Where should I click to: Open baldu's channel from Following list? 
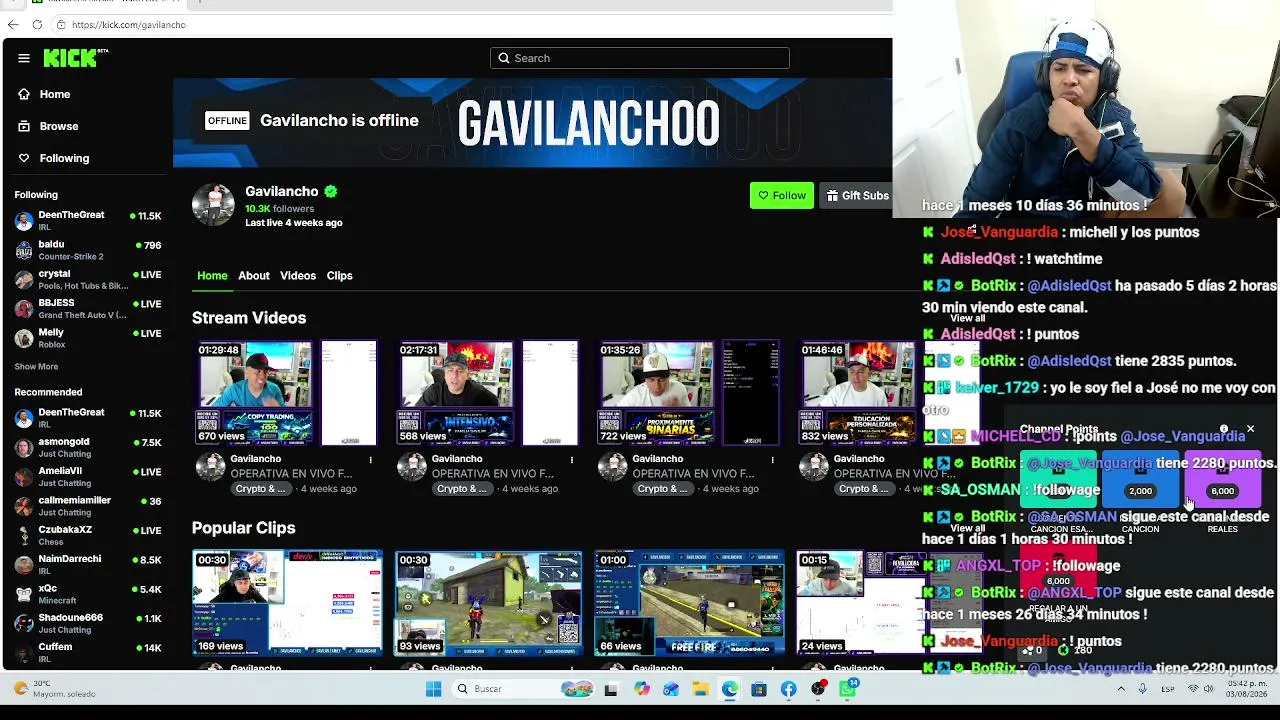pos(88,250)
